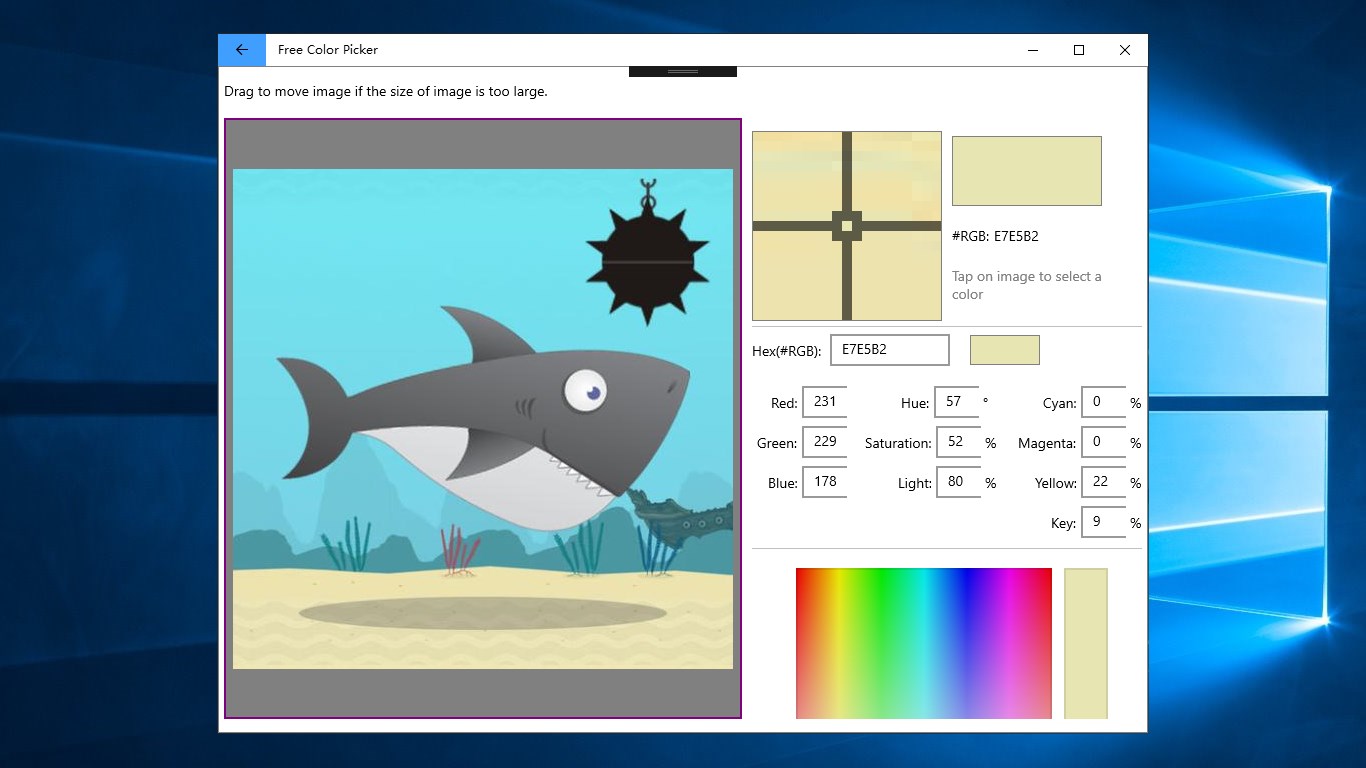
Task: Click the 'Light:' label
Action: [915, 484]
